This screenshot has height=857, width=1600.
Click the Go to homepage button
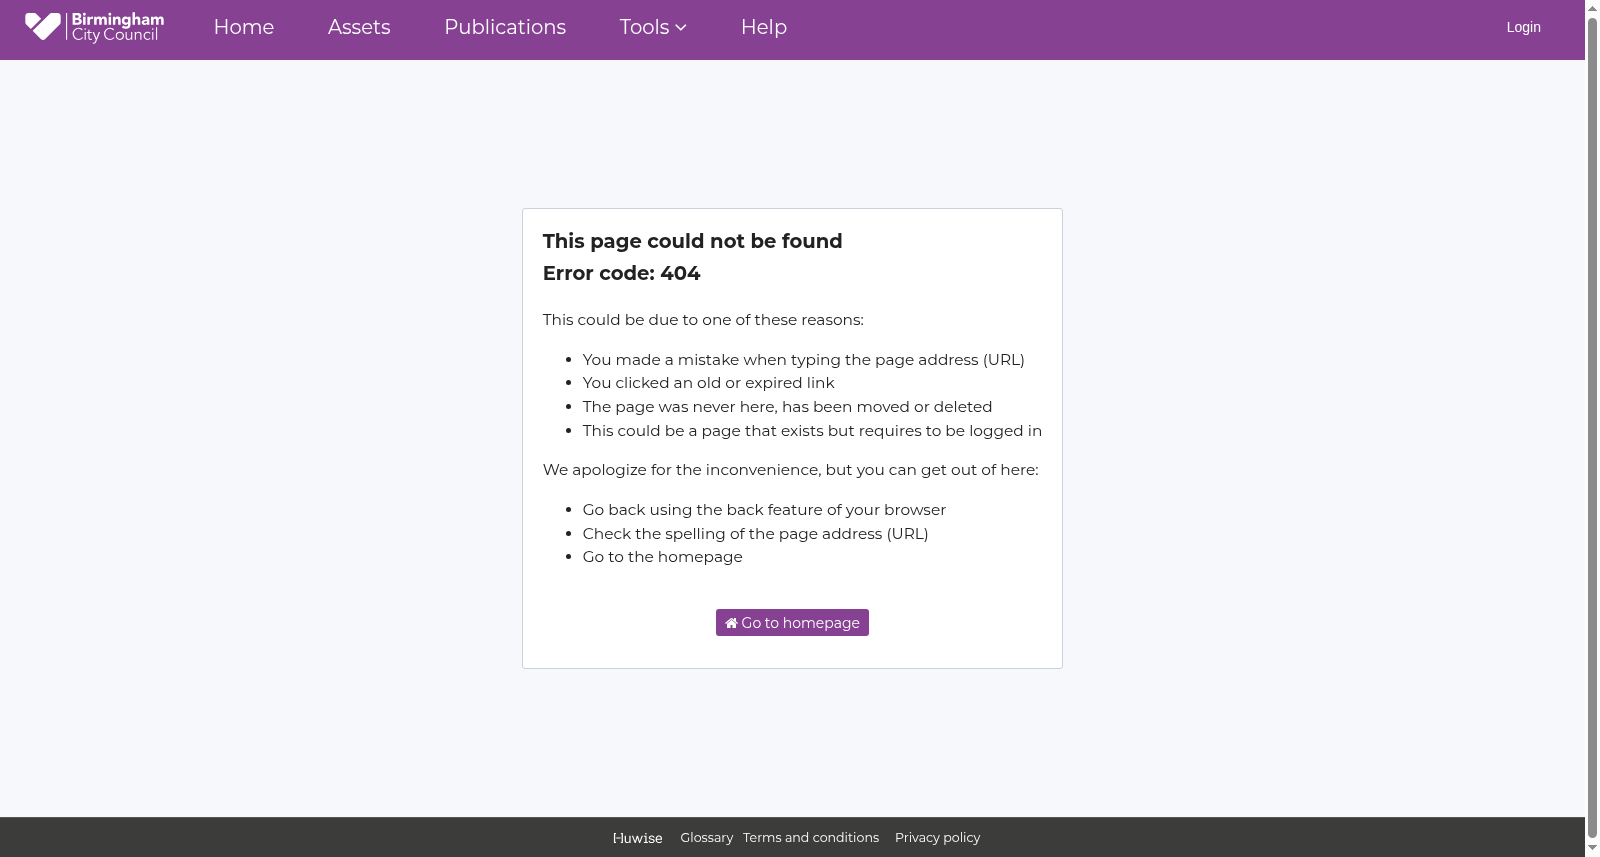pos(792,622)
